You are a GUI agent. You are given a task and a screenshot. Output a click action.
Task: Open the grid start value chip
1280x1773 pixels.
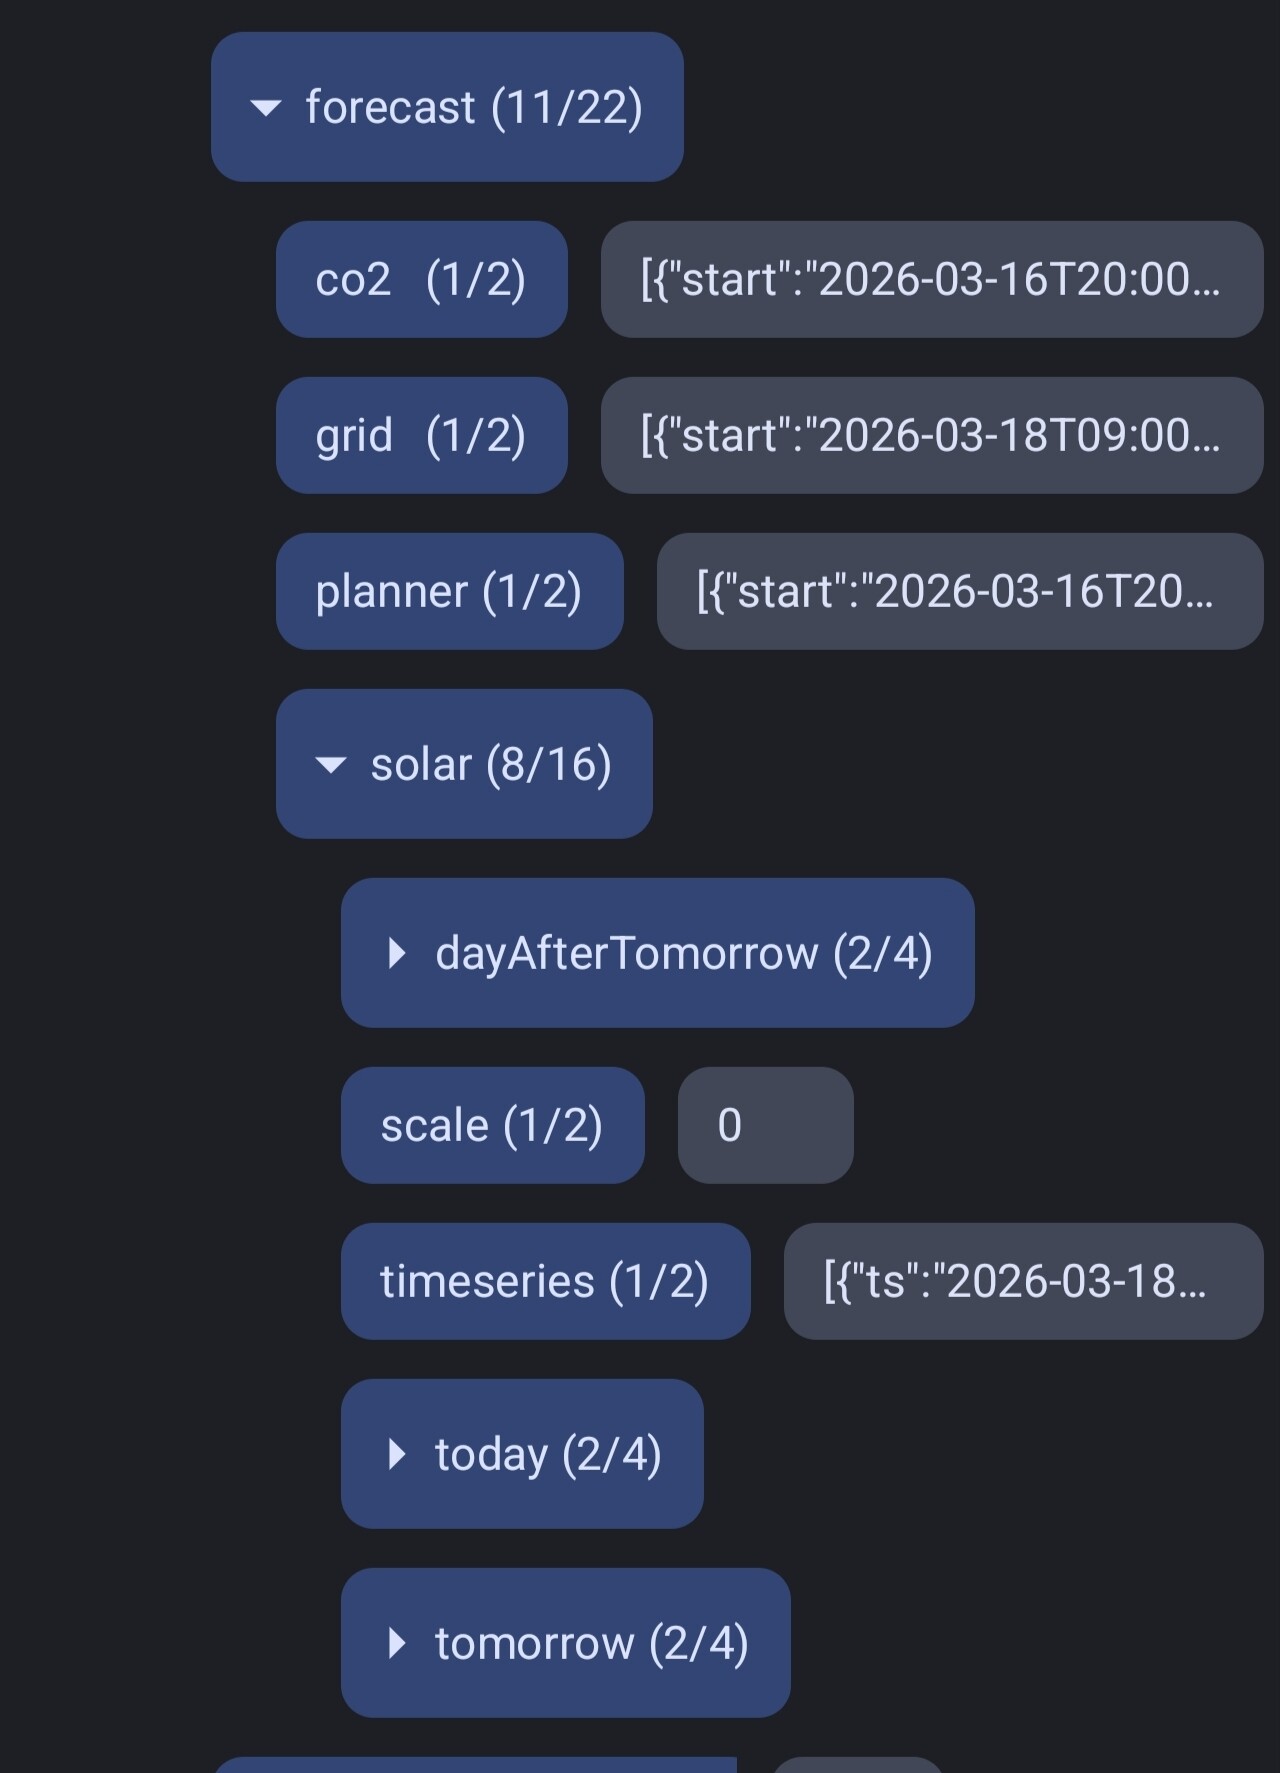(x=931, y=435)
